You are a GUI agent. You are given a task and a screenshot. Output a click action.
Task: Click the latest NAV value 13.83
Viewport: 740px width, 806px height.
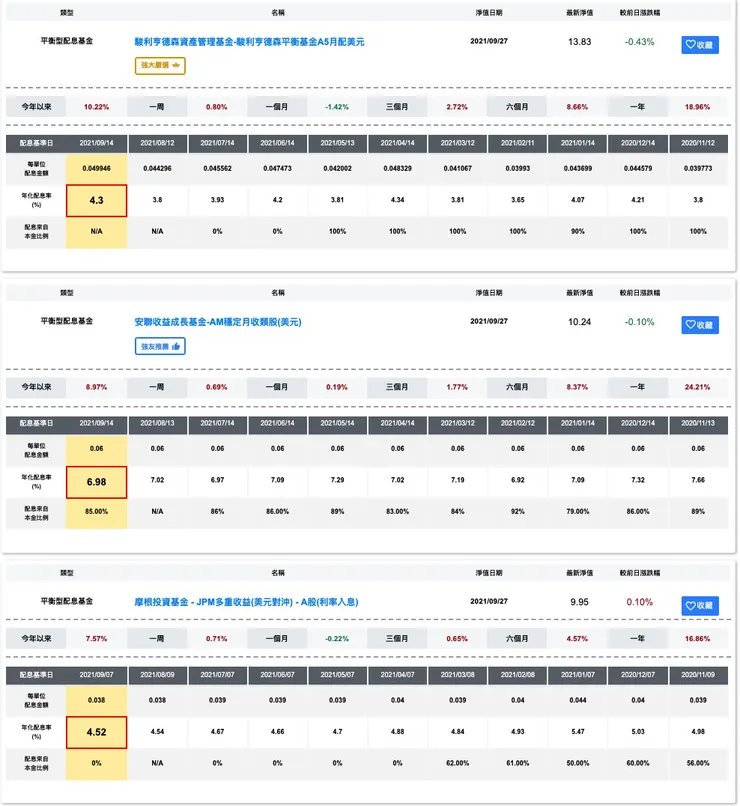(x=579, y=42)
